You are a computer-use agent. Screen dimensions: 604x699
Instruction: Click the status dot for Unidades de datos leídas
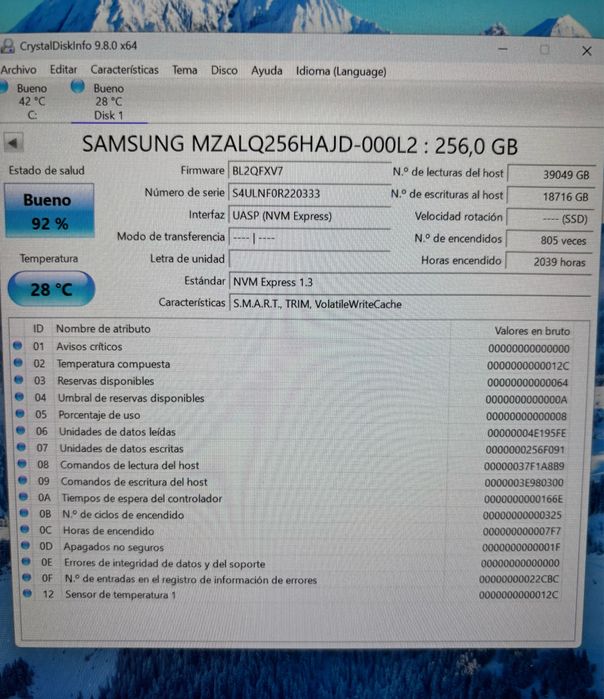point(21,430)
